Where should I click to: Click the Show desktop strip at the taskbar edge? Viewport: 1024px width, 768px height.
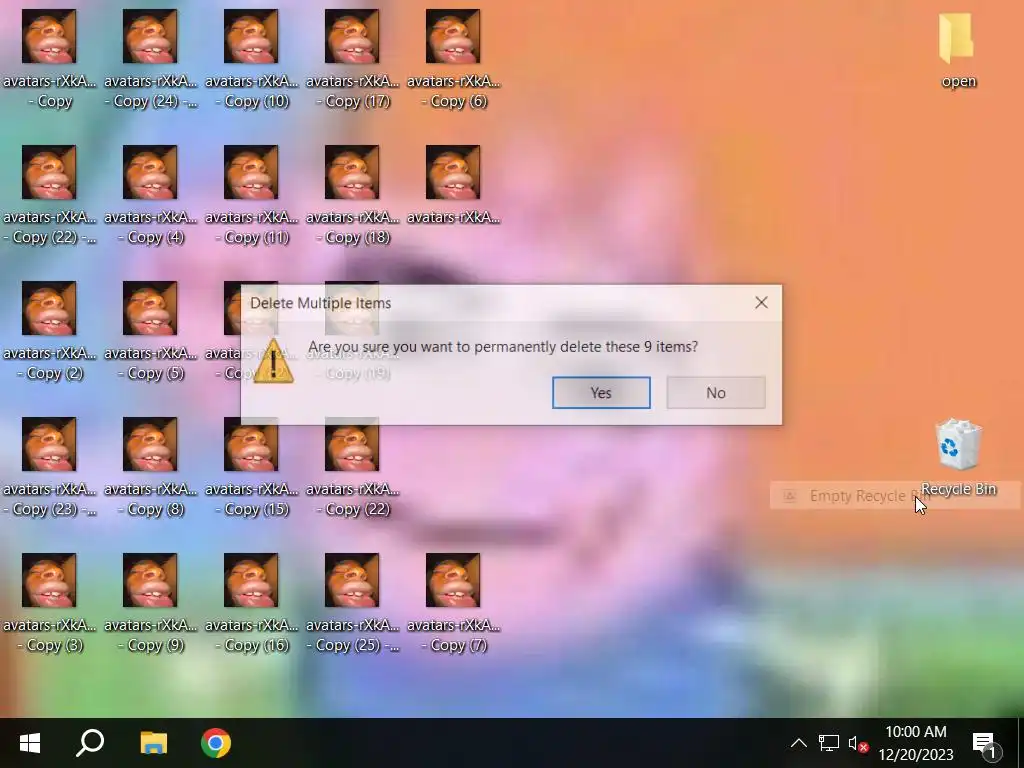coord(1020,743)
